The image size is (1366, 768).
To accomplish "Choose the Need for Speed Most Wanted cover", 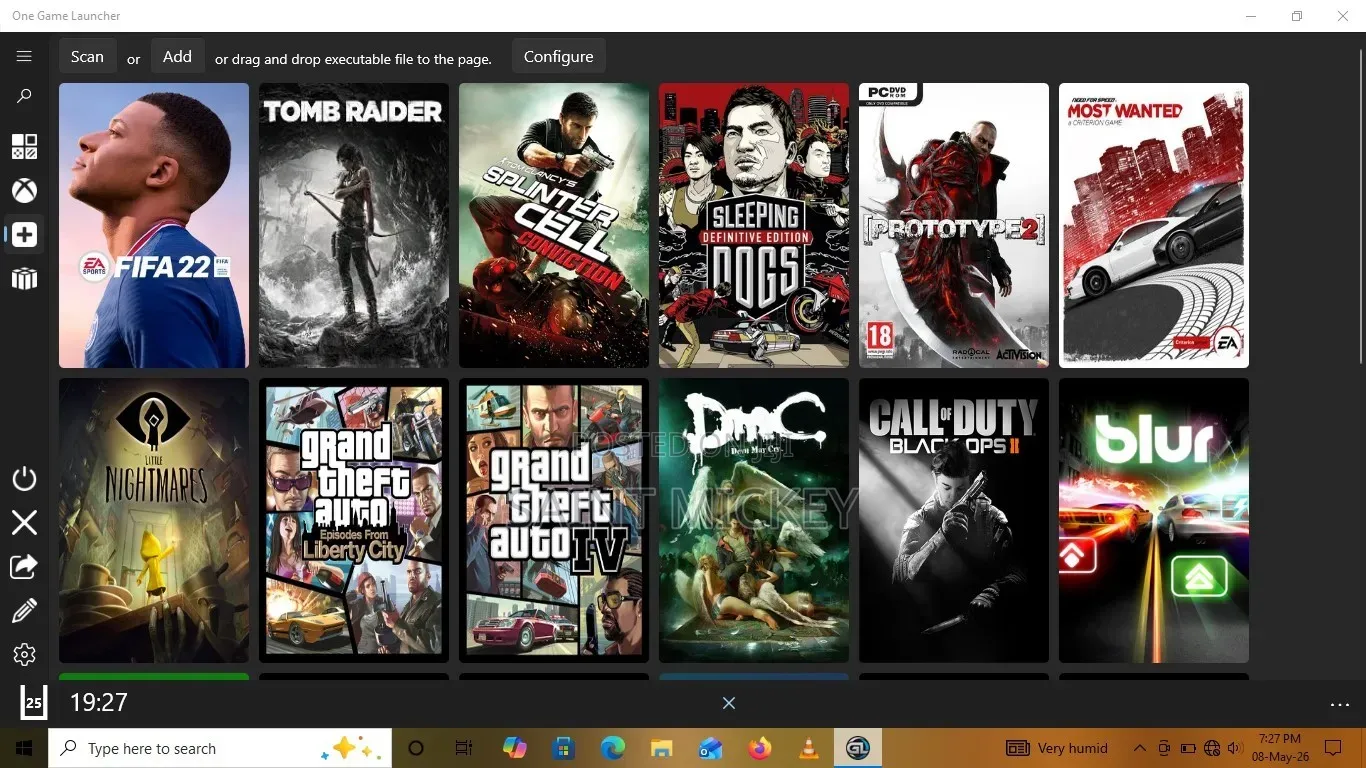I will point(1154,225).
